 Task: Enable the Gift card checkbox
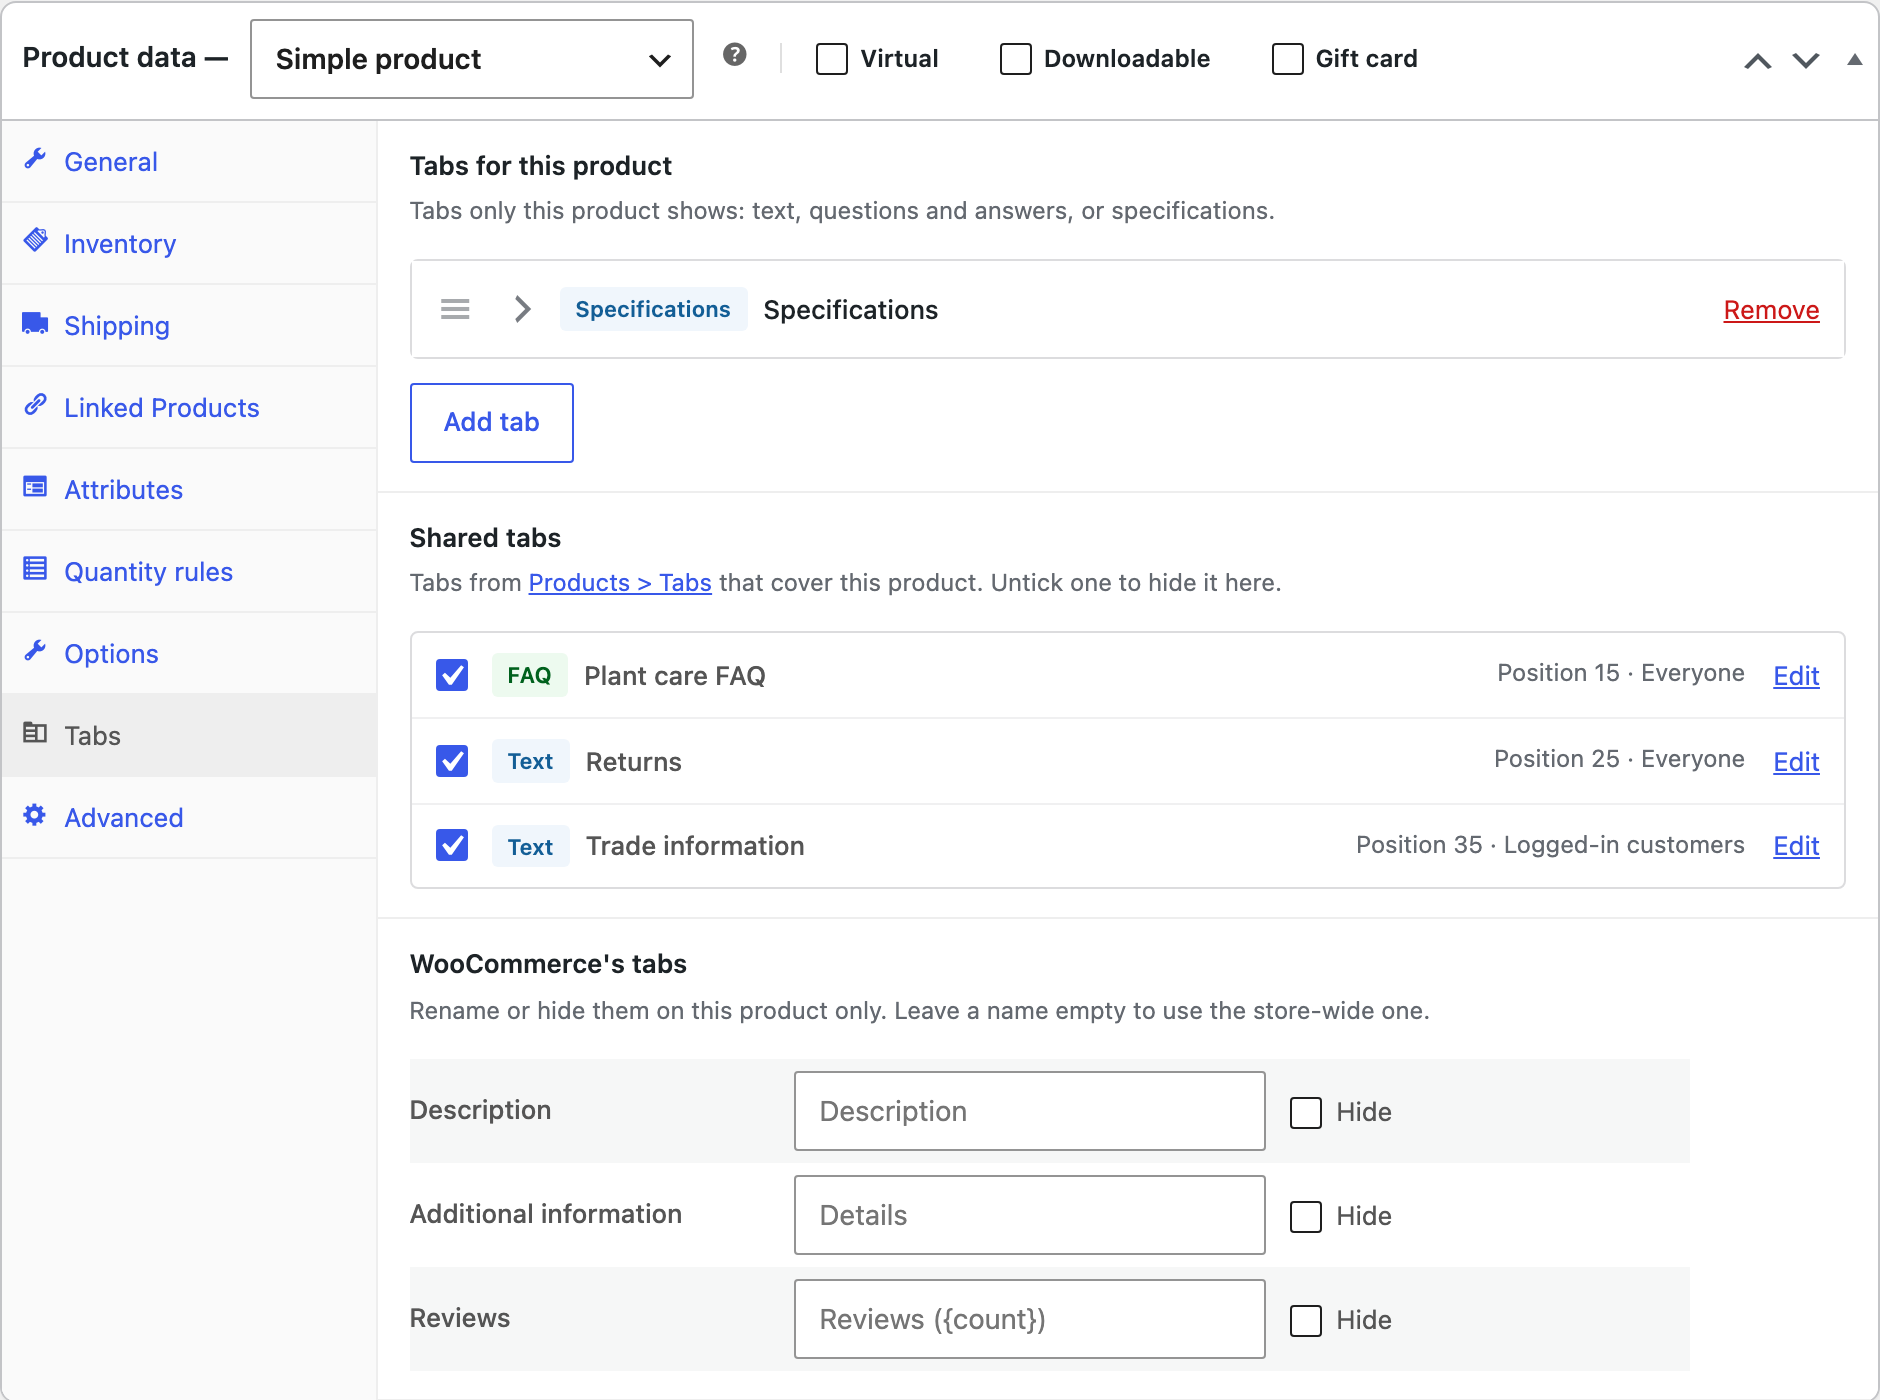[1288, 59]
